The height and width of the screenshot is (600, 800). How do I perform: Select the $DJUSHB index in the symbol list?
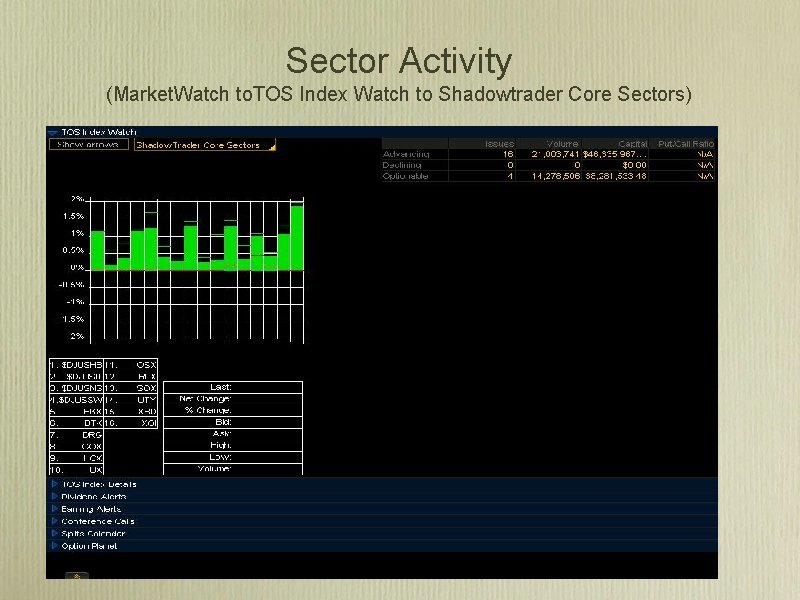pyautogui.click(x=77, y=365)
